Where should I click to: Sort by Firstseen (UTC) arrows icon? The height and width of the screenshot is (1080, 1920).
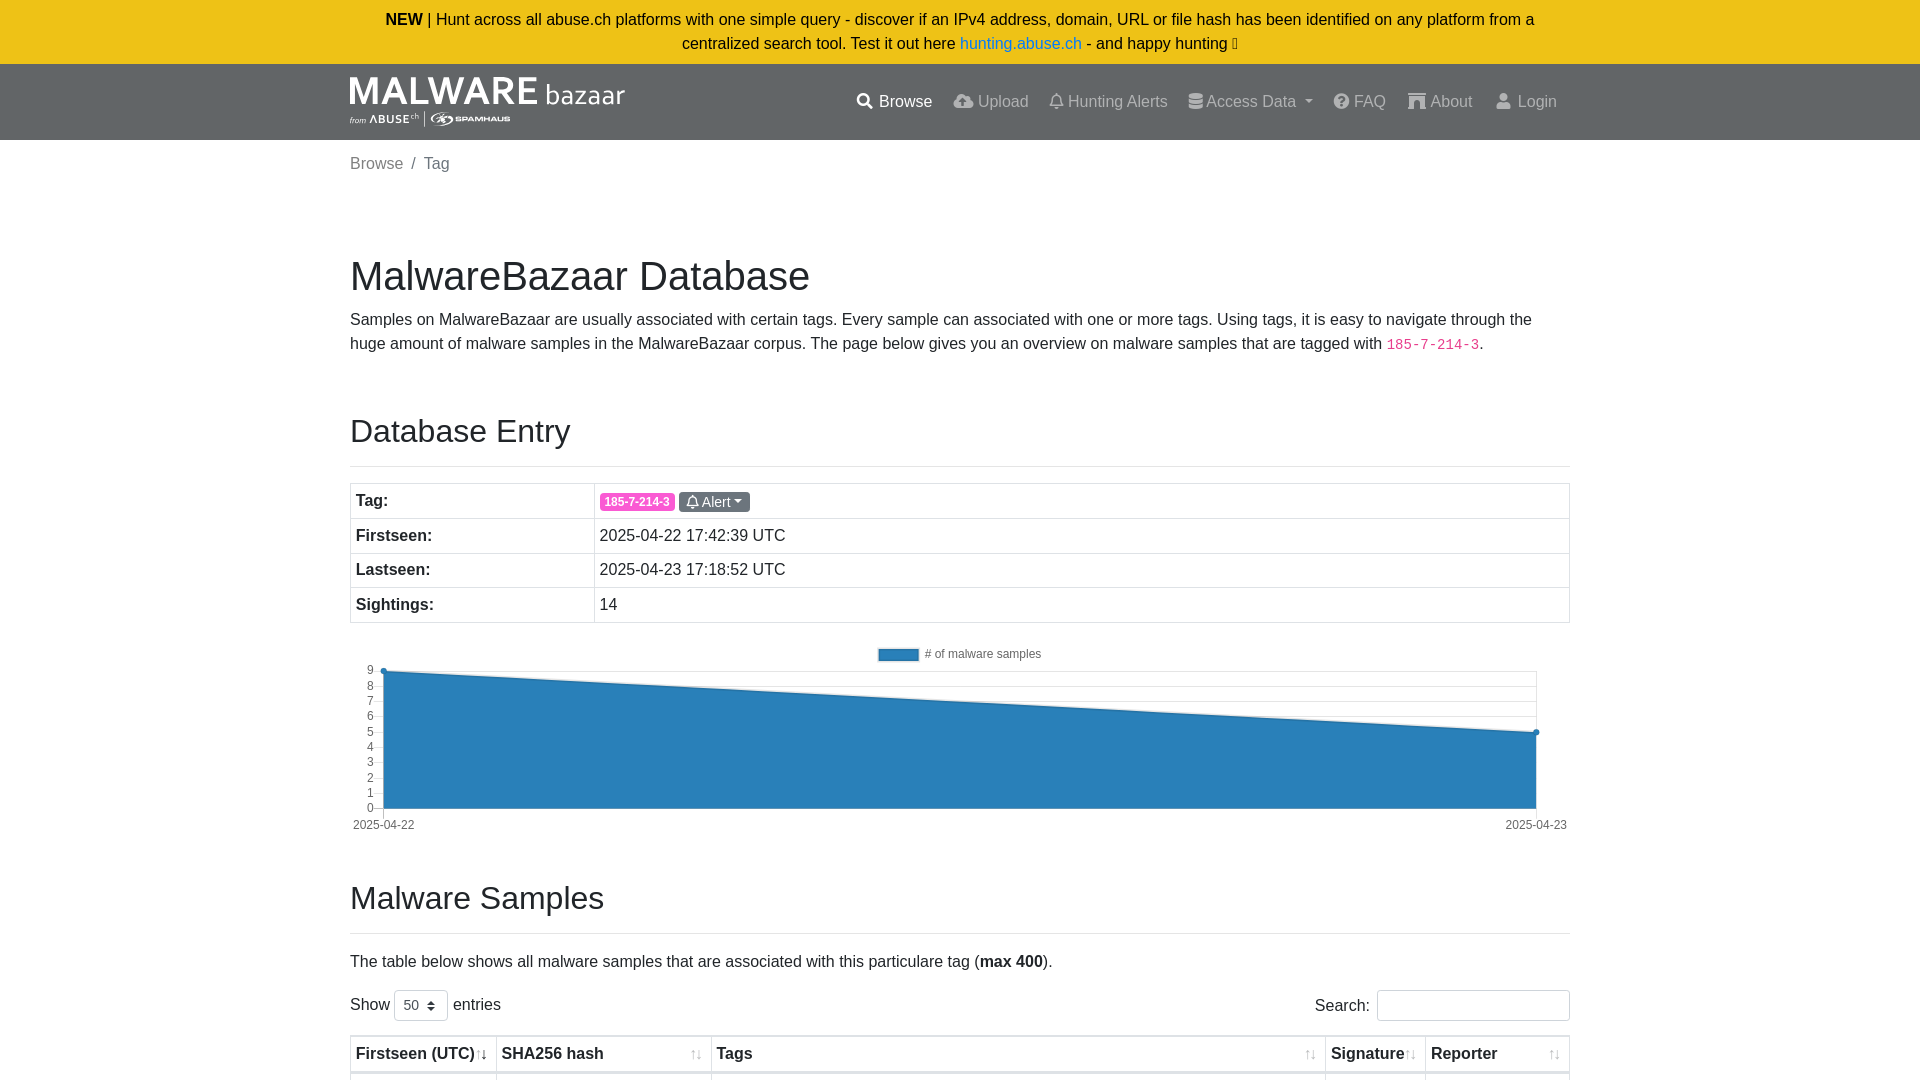click(x=481, y=1055)
